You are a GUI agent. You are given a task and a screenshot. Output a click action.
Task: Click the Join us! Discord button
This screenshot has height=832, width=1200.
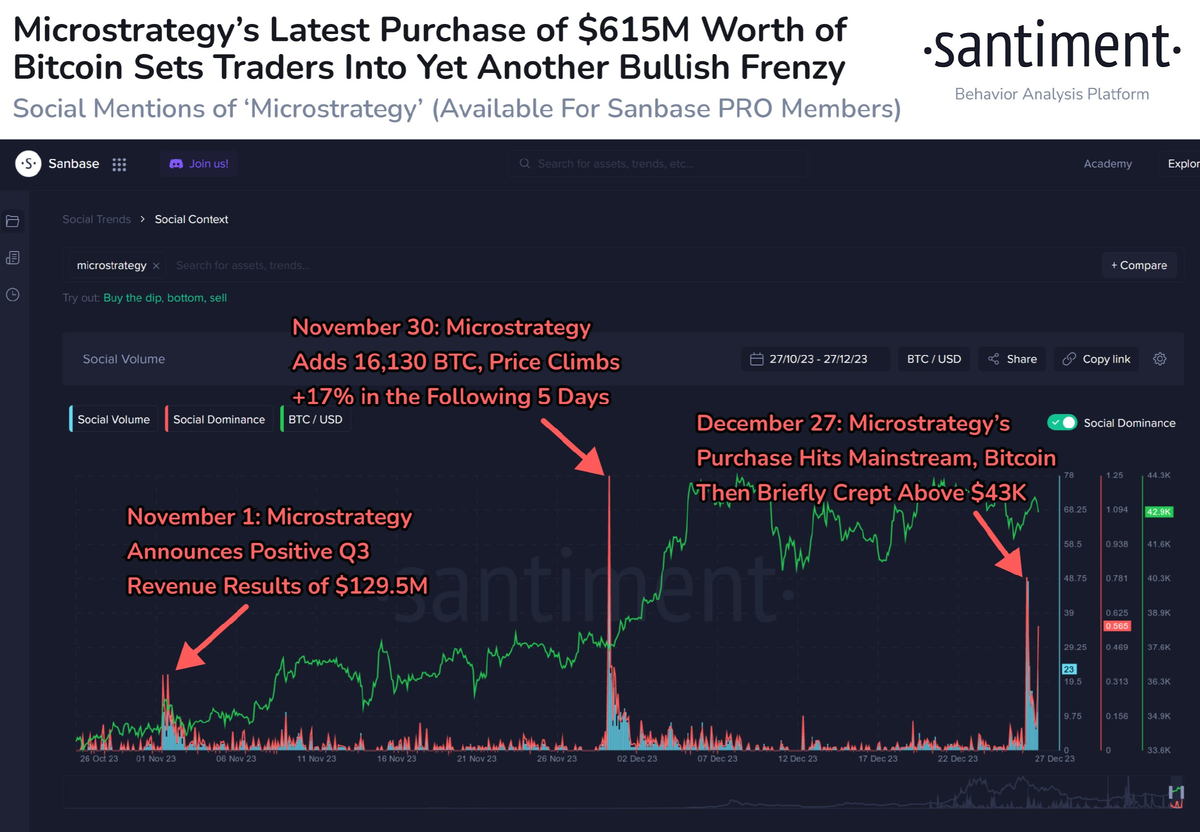tap(198, 163)
